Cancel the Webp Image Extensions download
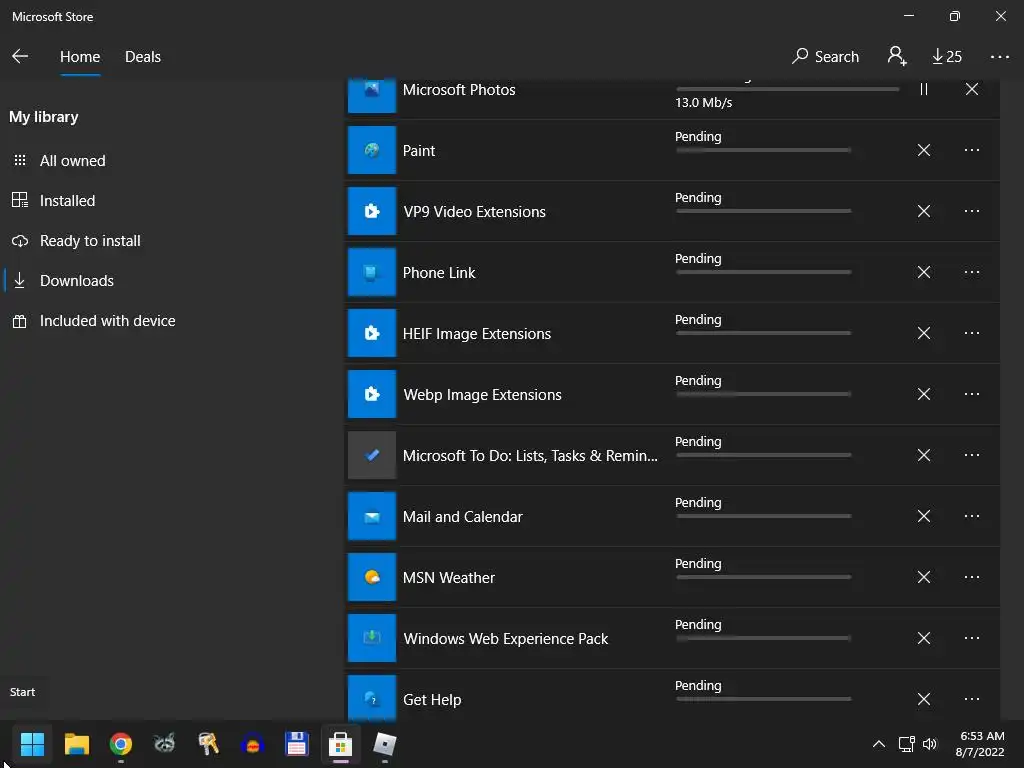This screenshot has height=768, width=1024. click(x=923, y=394)
